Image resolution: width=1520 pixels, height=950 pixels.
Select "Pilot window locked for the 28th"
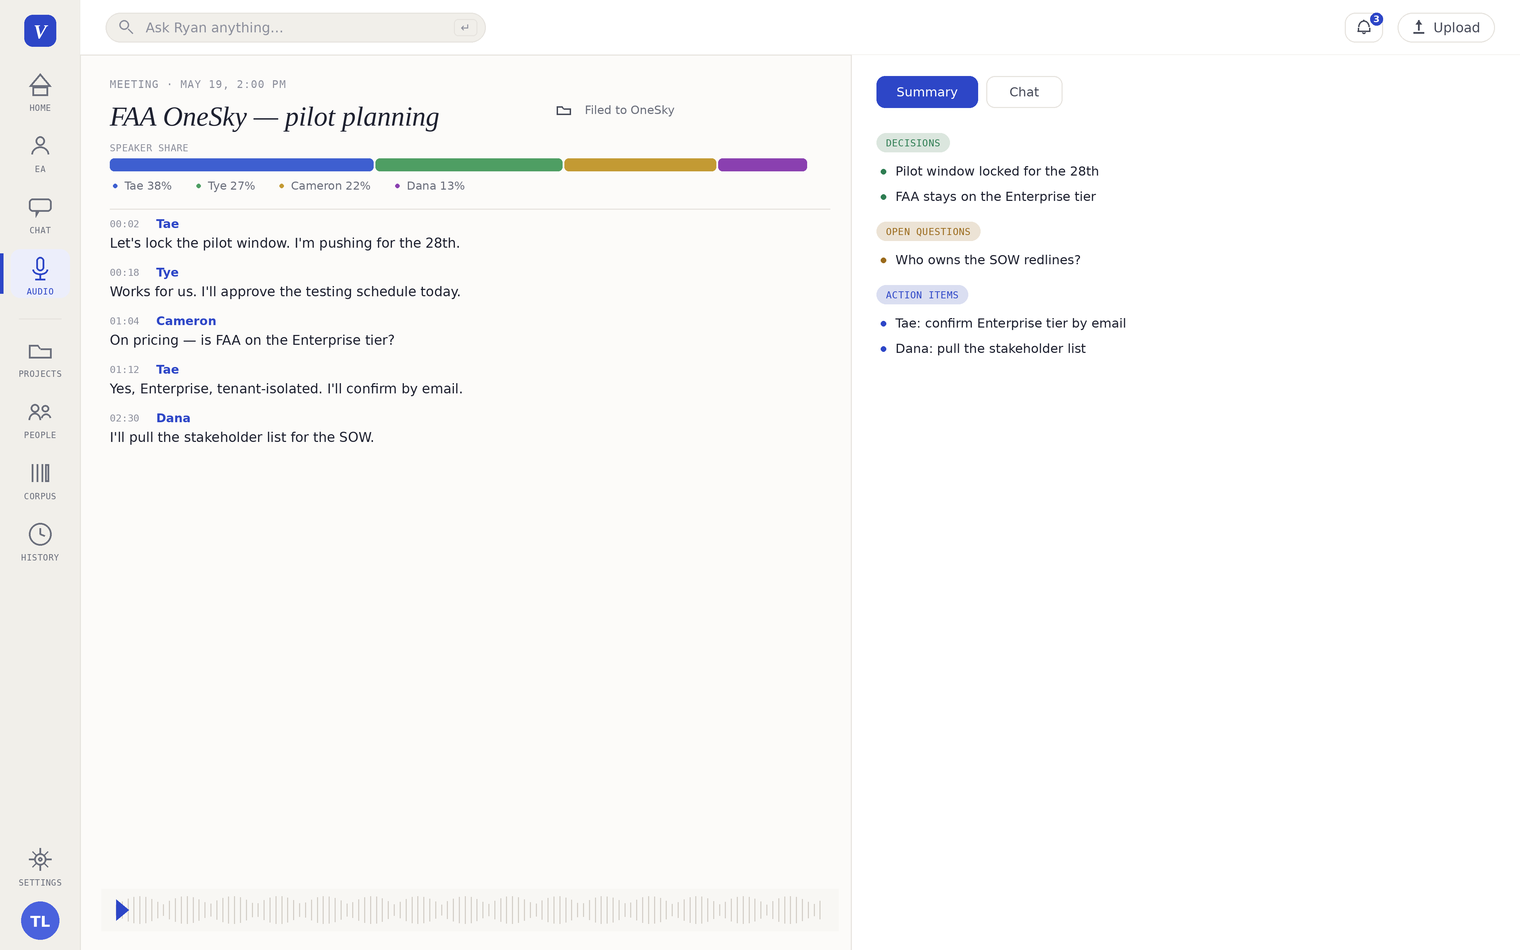[x=997, y=171]
